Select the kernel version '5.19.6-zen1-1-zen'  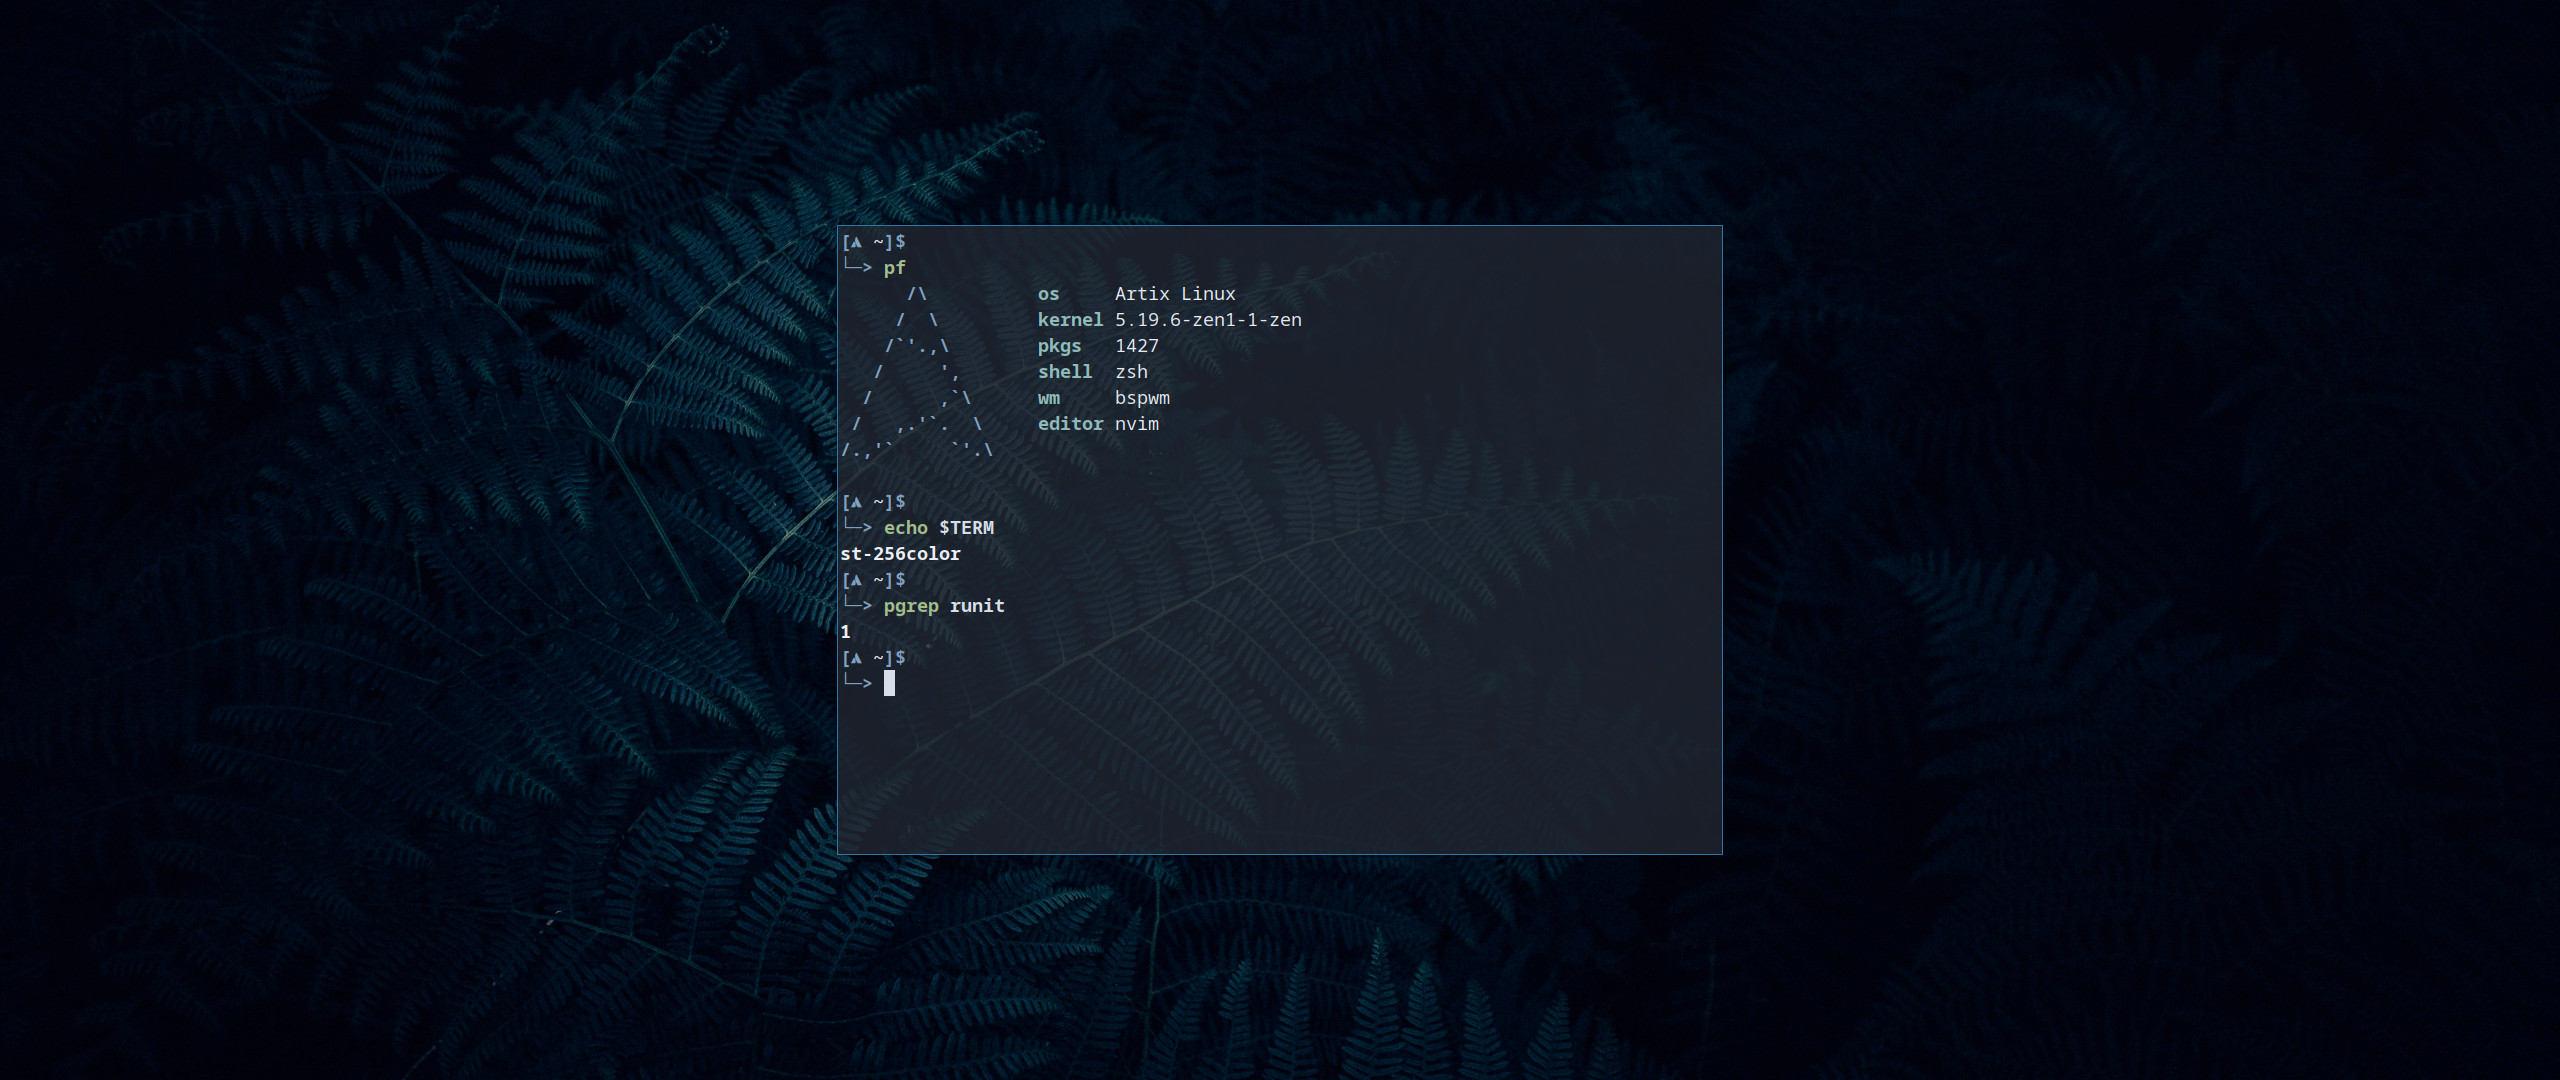coord(1208,320)
